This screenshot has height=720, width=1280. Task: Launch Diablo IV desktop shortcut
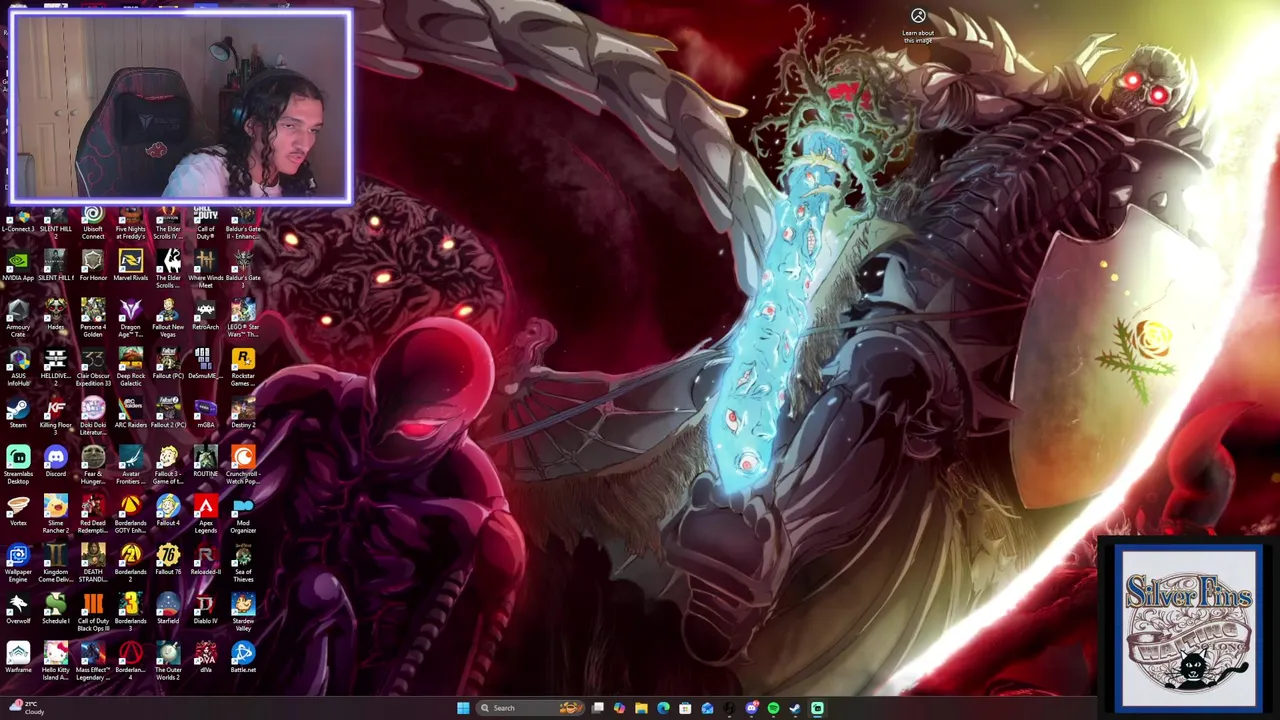pyautogui.click(x=205, y=610)
